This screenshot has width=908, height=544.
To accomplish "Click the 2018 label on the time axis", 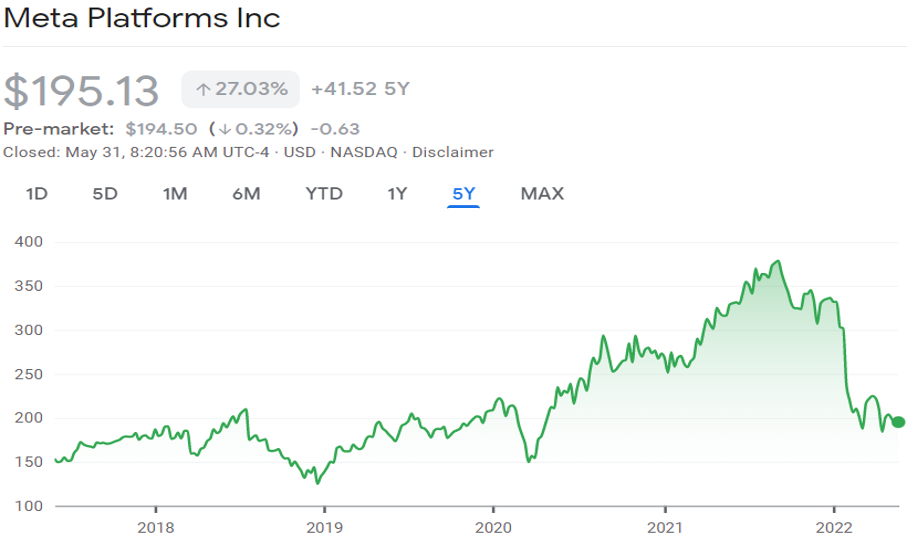I will pyautogui.click(x=155, y=527).
